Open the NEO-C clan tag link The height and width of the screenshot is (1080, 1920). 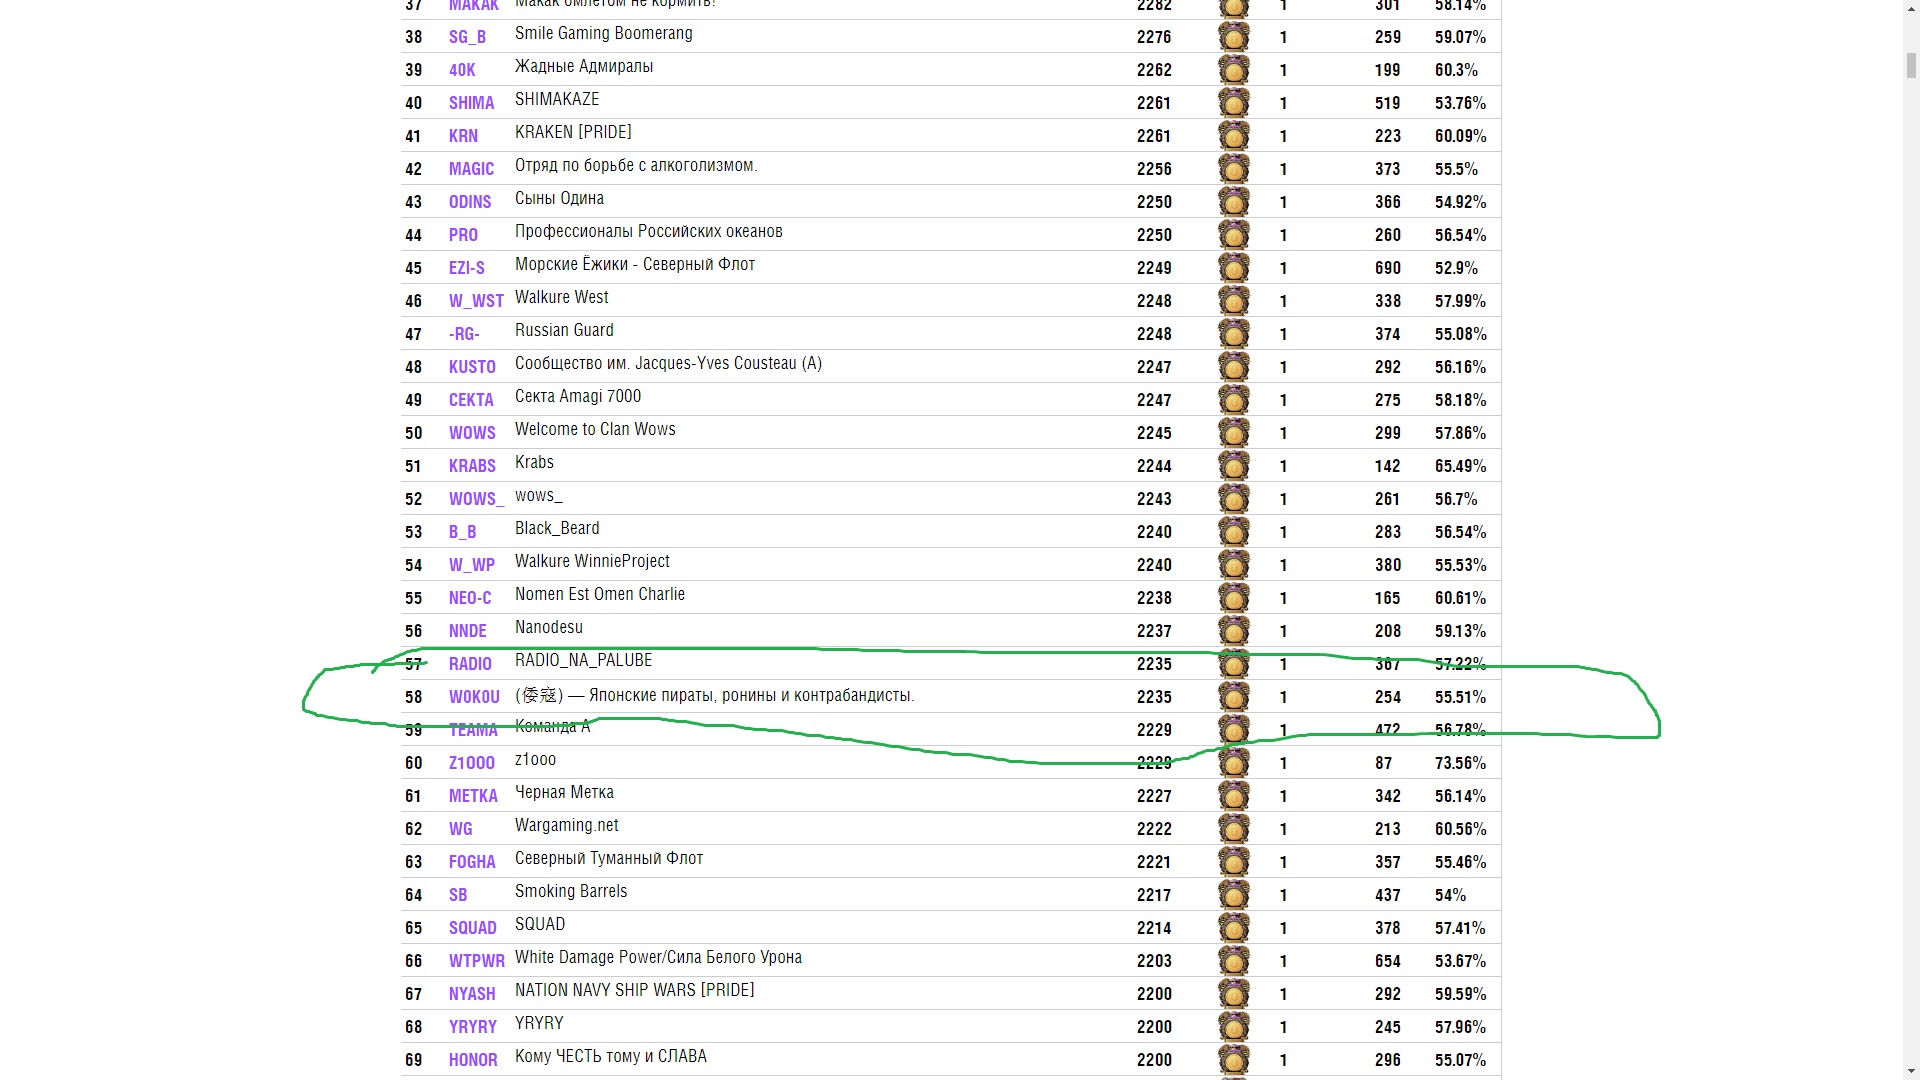tap(470, 598)
